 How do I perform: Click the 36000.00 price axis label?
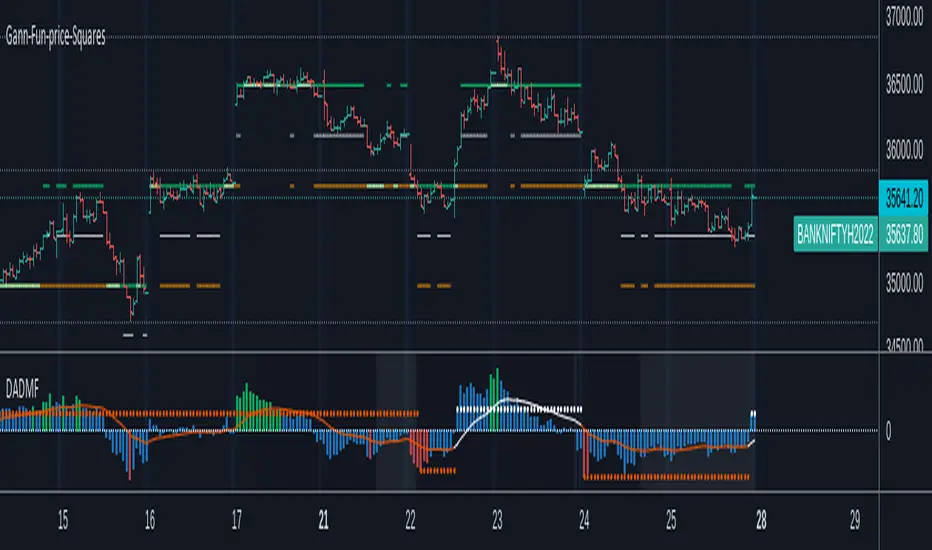(903, 152)
